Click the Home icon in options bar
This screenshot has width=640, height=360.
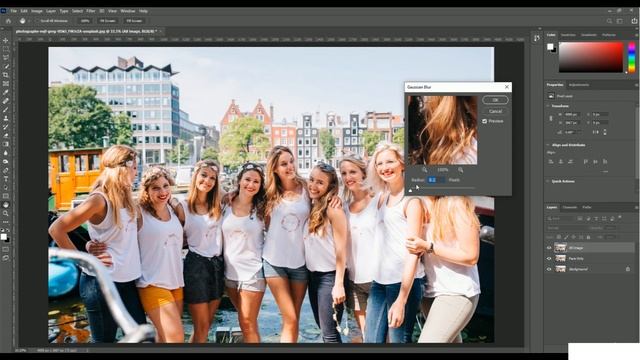click(8, 21)
